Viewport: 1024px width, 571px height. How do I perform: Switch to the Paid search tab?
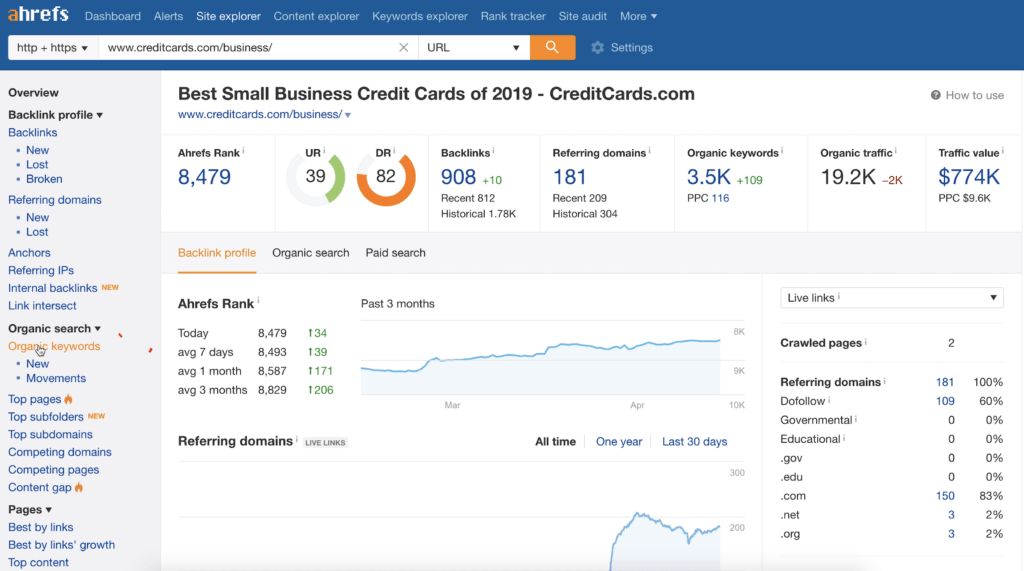(x=395, y=253)
